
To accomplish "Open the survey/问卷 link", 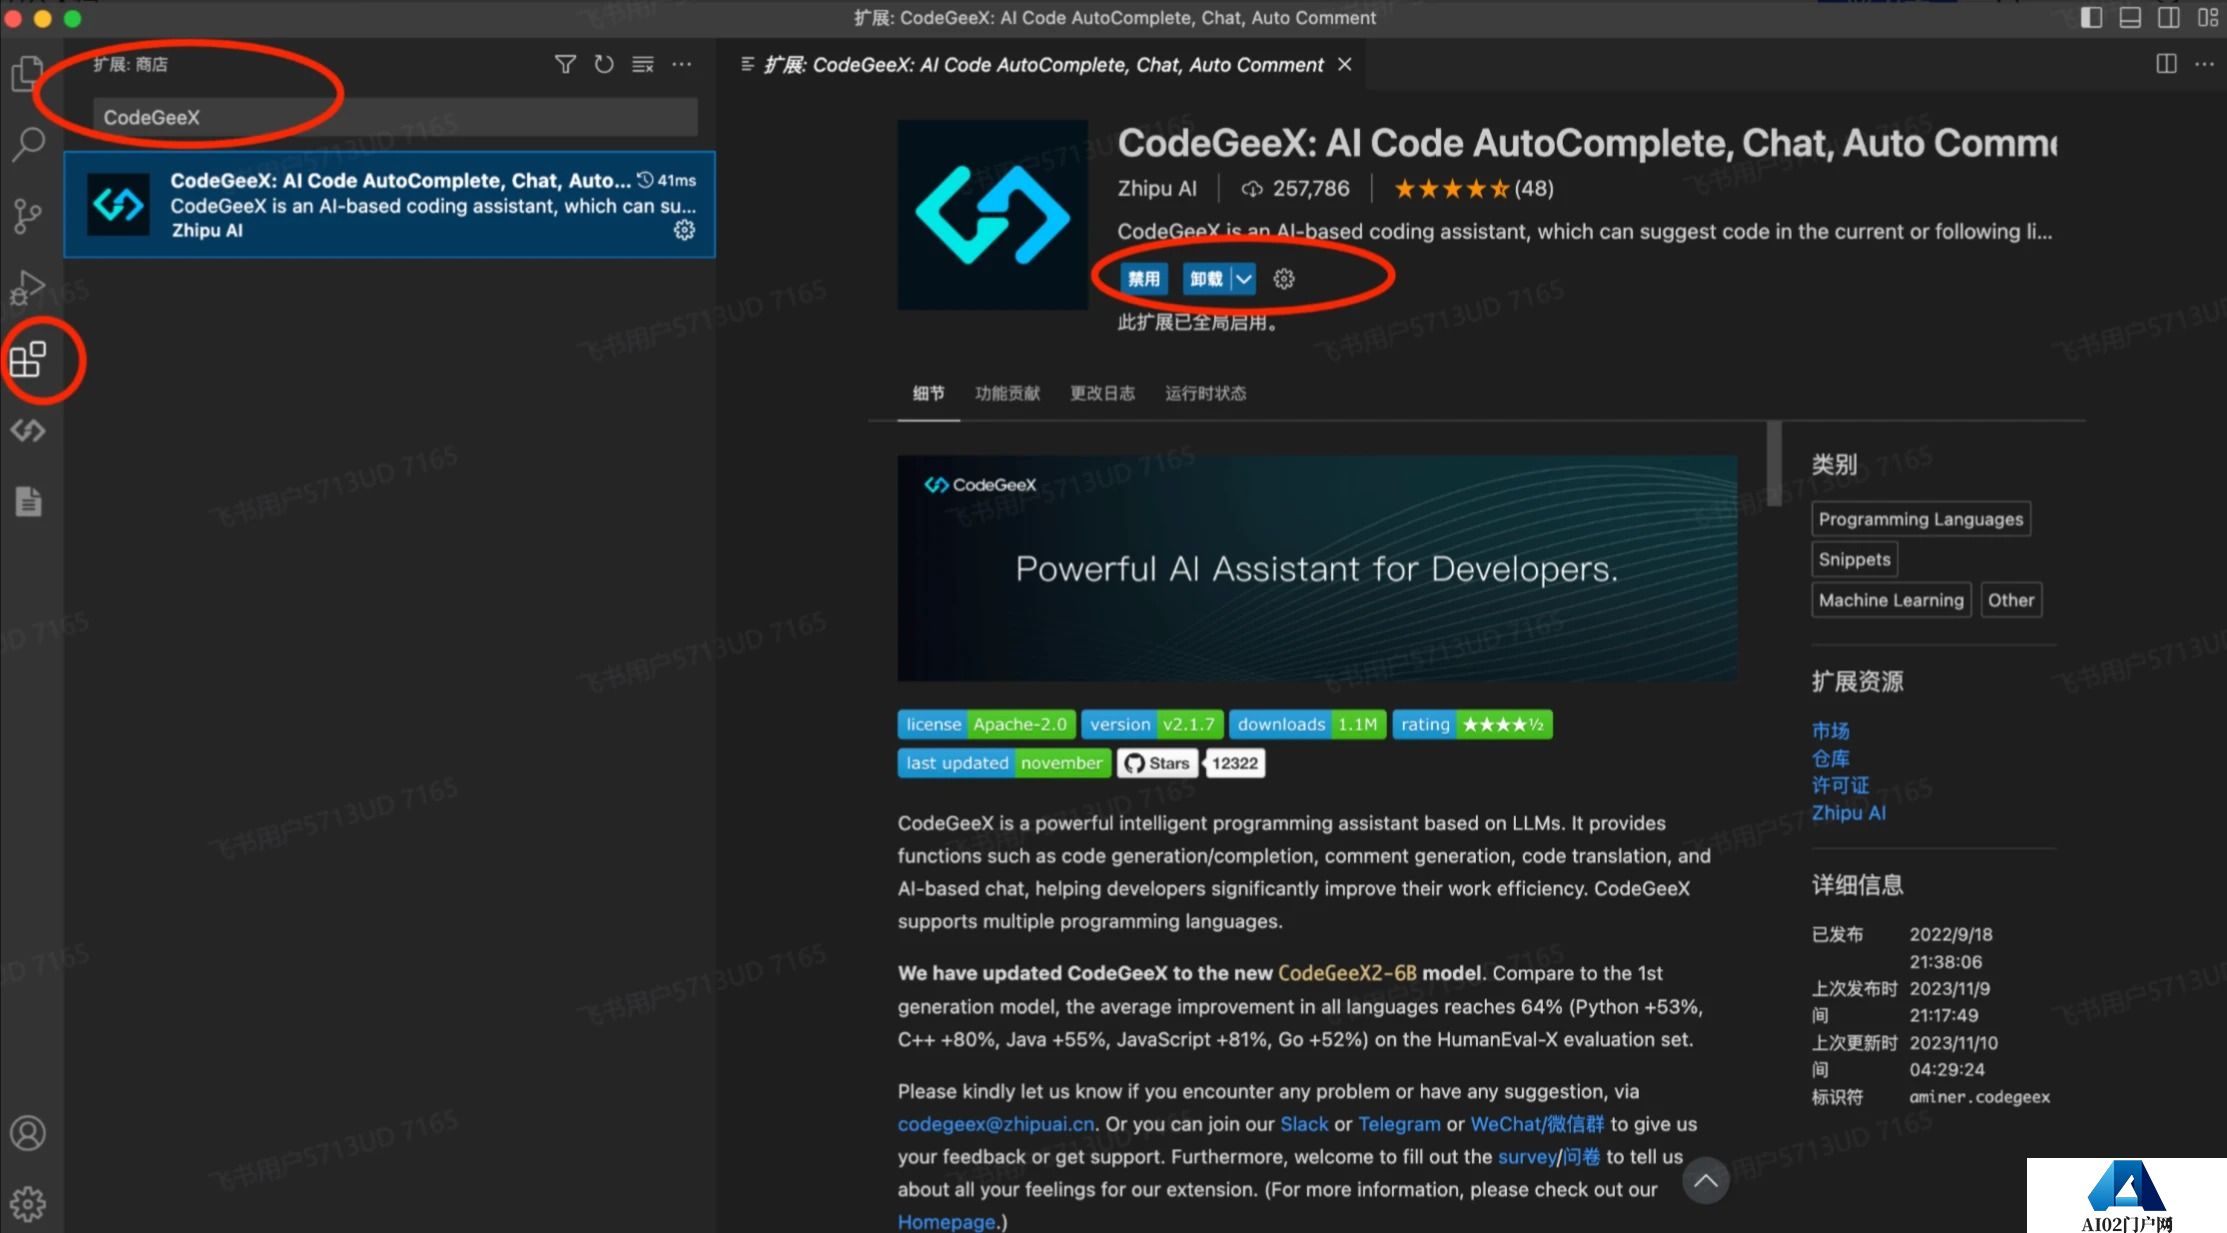I will (1549, 1157).
